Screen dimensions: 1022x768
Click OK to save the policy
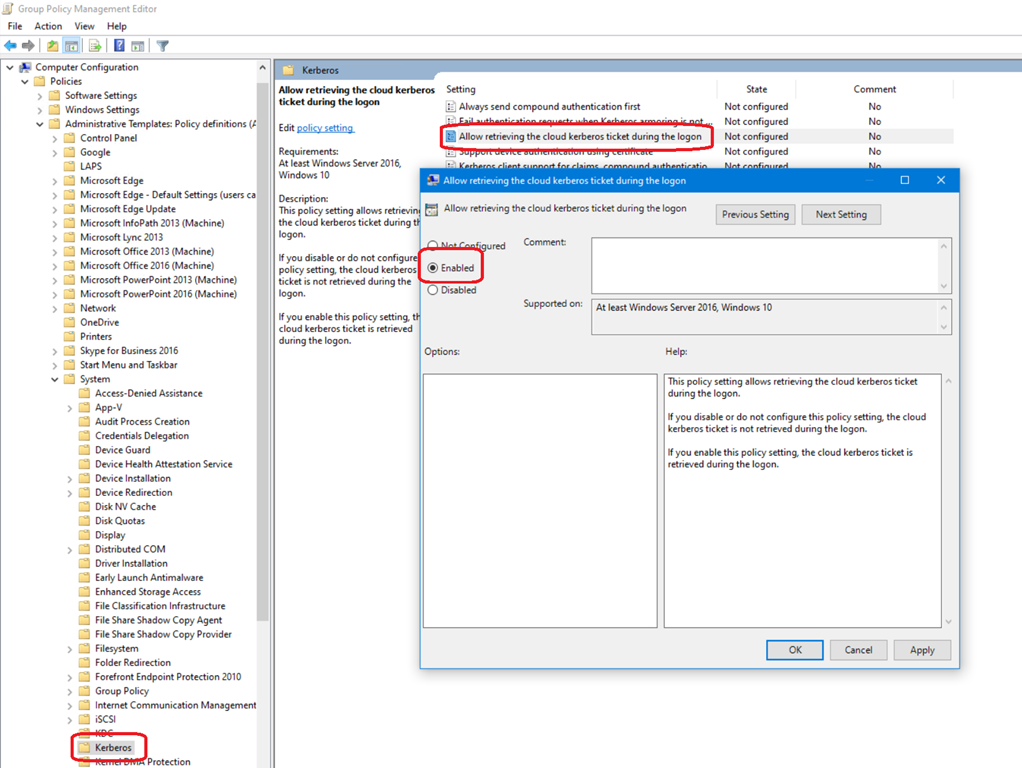coord(795,650)
